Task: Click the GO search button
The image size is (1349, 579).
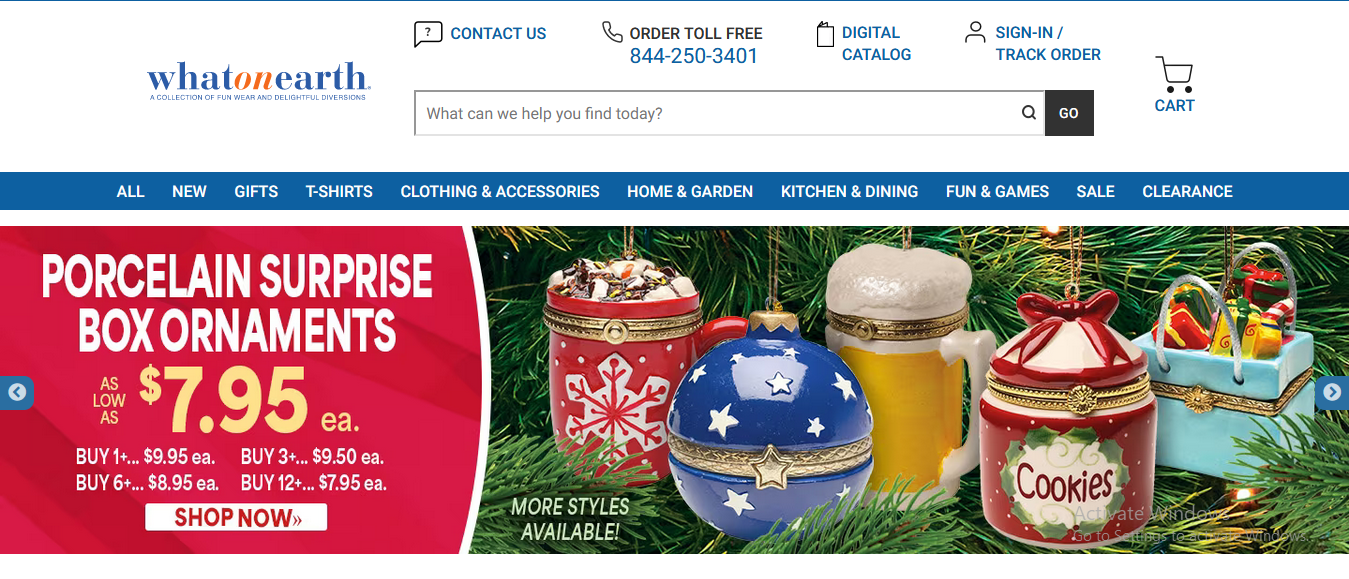Action: (1069, 113)
